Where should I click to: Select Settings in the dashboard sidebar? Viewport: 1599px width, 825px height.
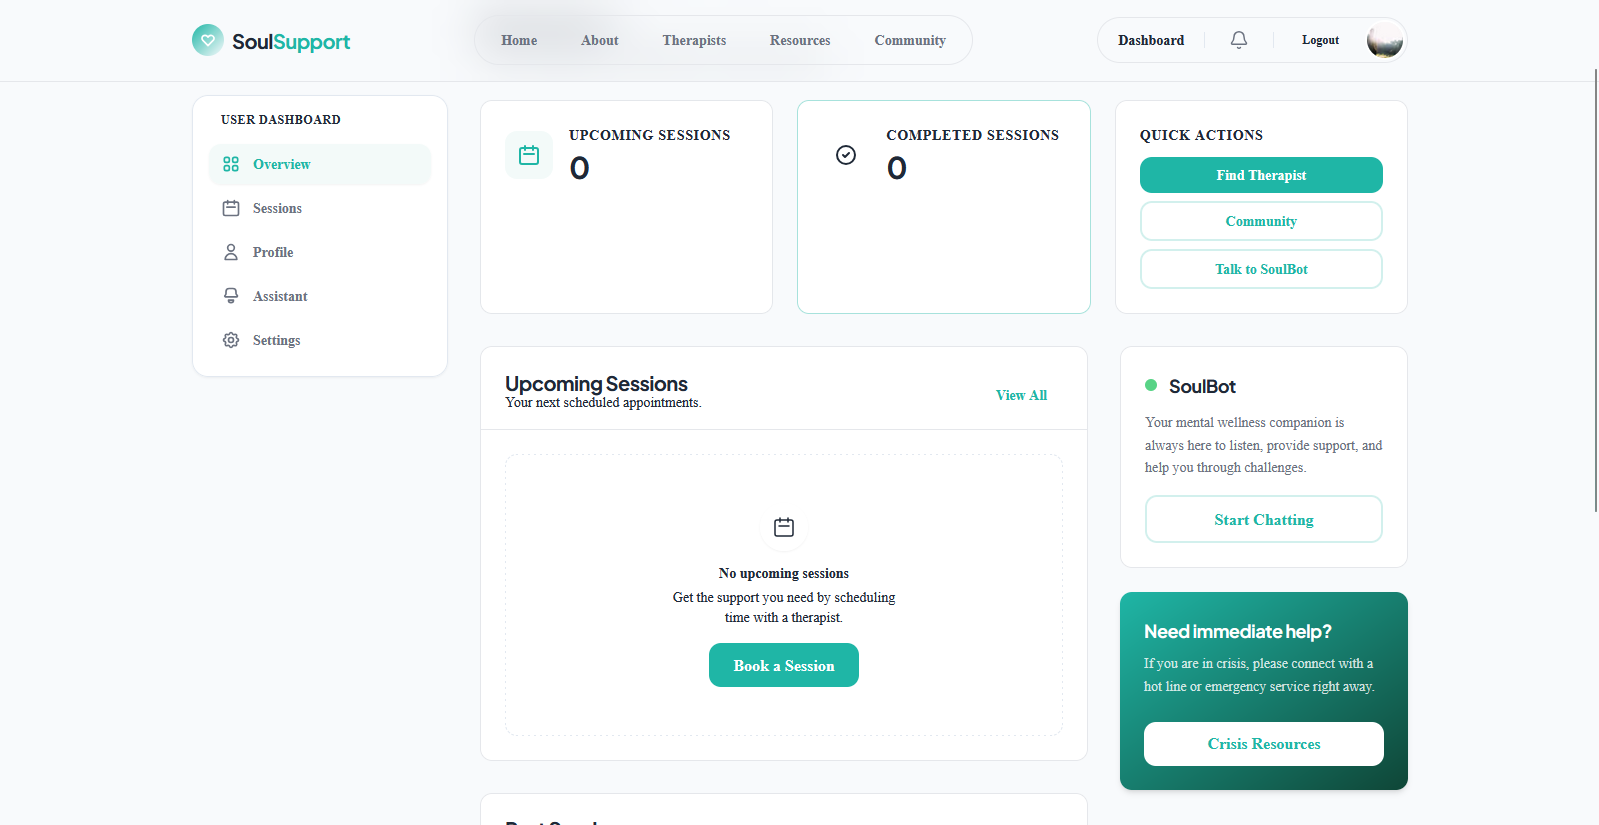click(x=320, y=340)
